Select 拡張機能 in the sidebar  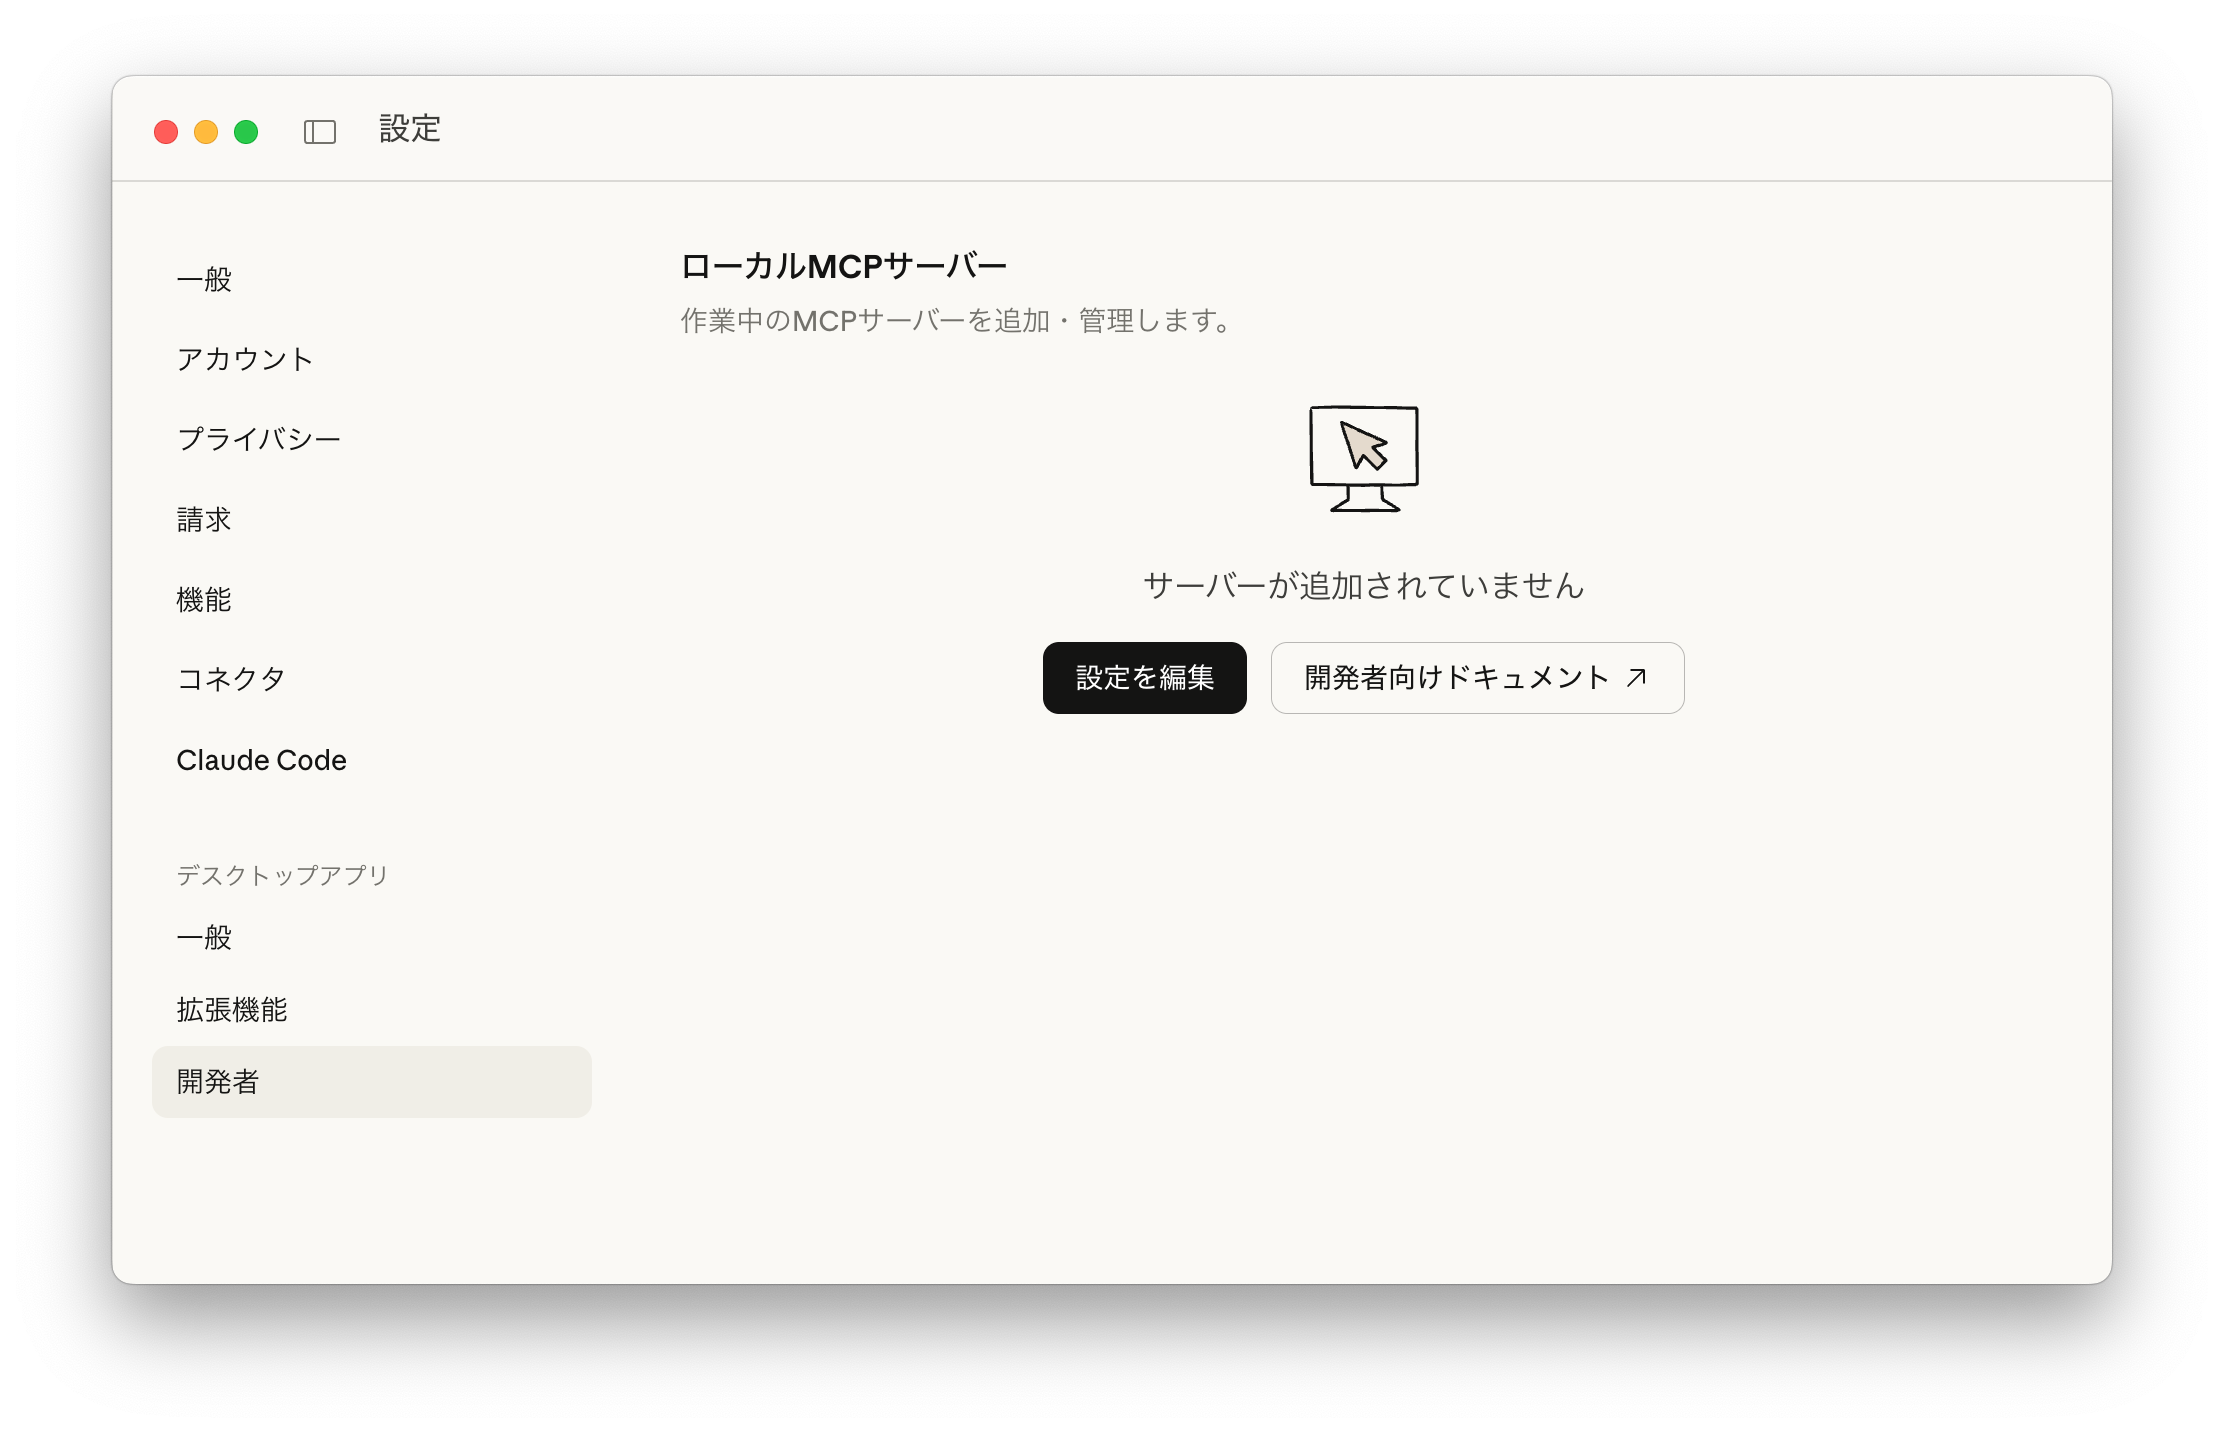click(232, 1010)
